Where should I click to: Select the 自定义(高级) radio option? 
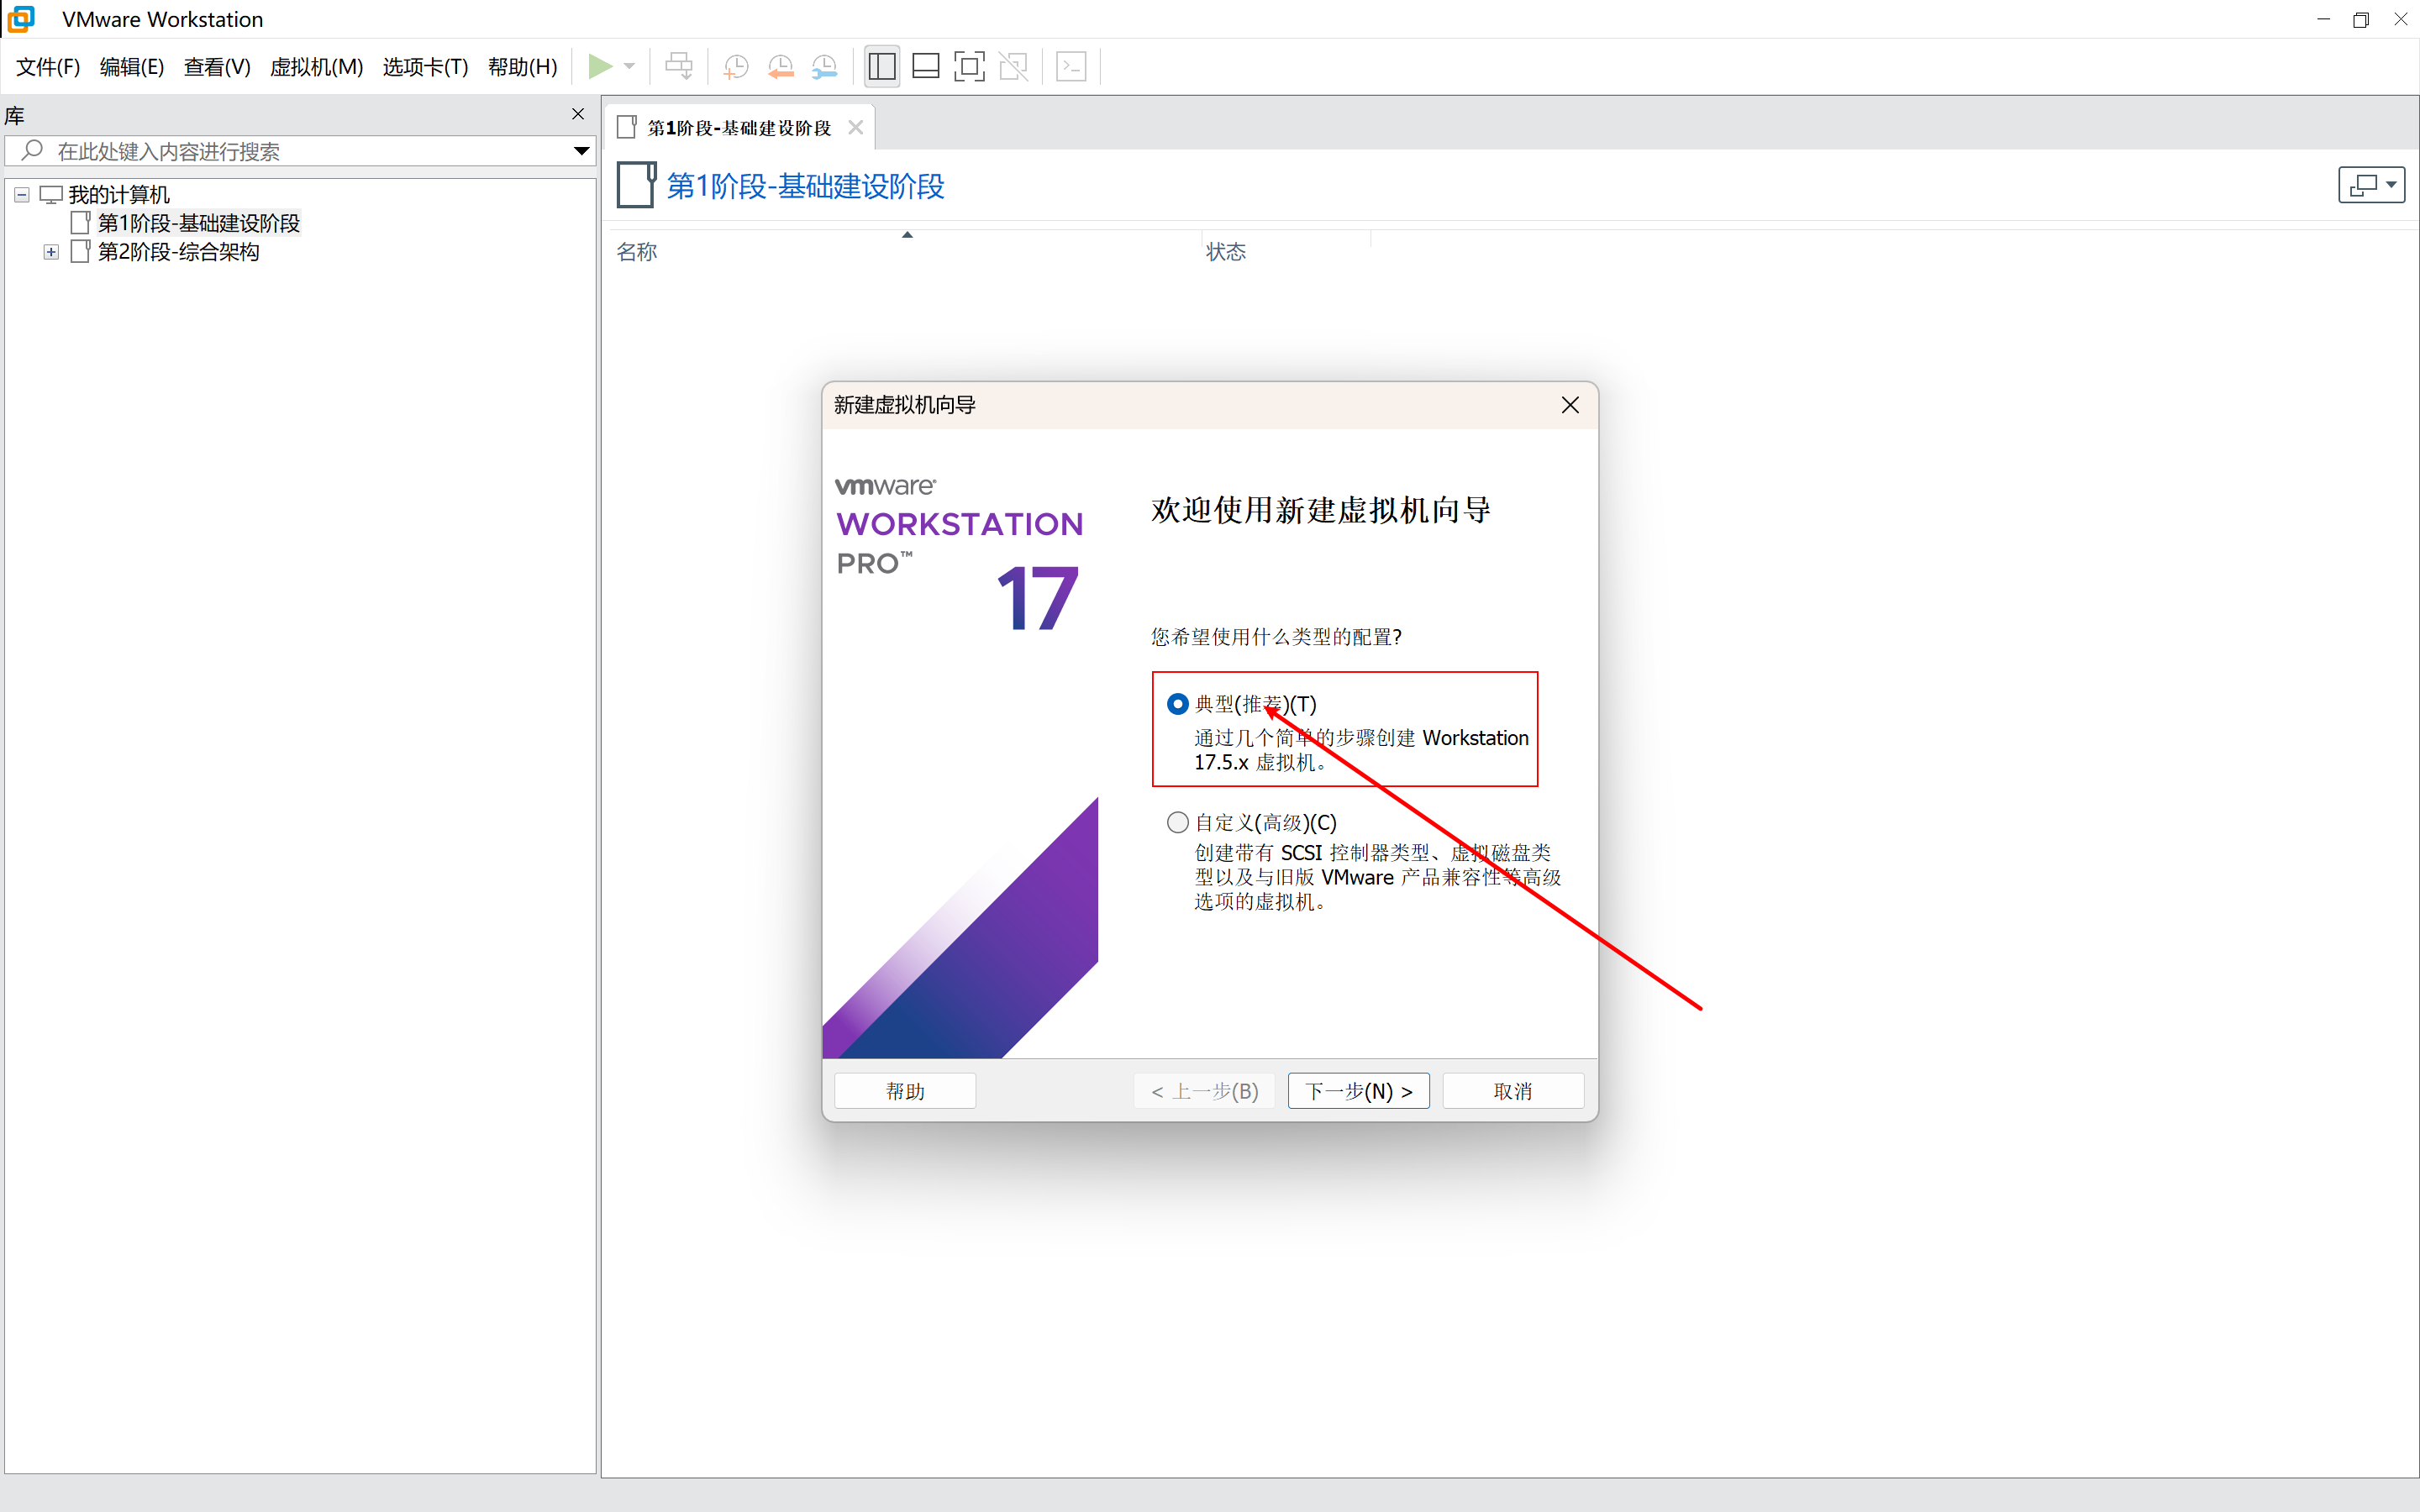point(1178,822)
